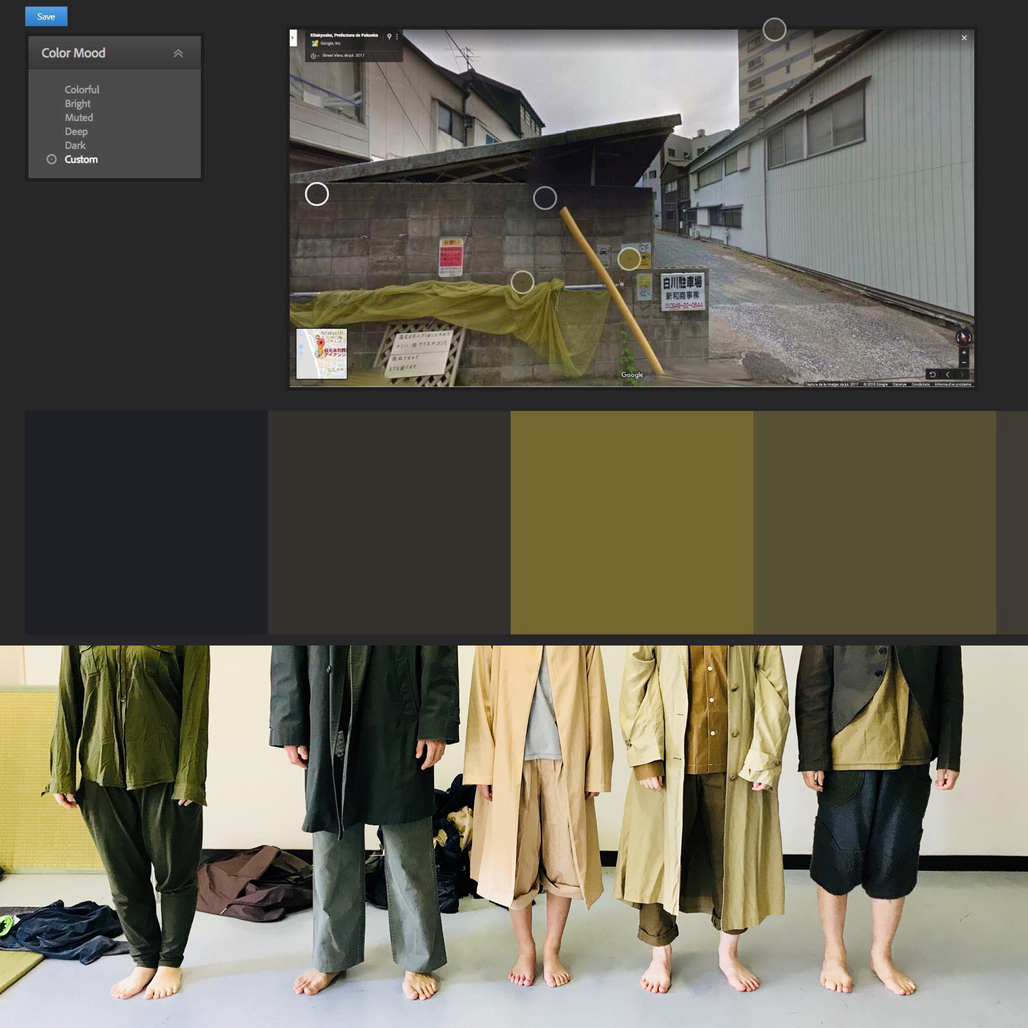Select the picker circle on the left concrete wall
This screenshot has height=1028, width=1028.
(x=317, y=194)
